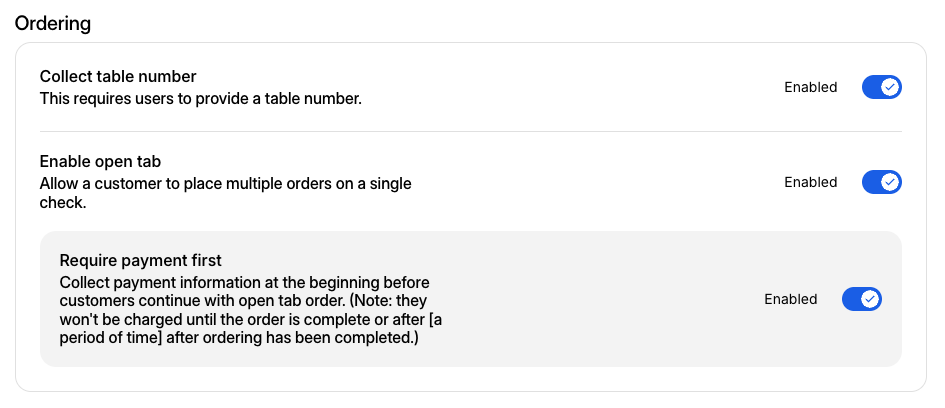Toggle off Require payment first
This screenshot has width=945, height=408.
tap(861, 299)
